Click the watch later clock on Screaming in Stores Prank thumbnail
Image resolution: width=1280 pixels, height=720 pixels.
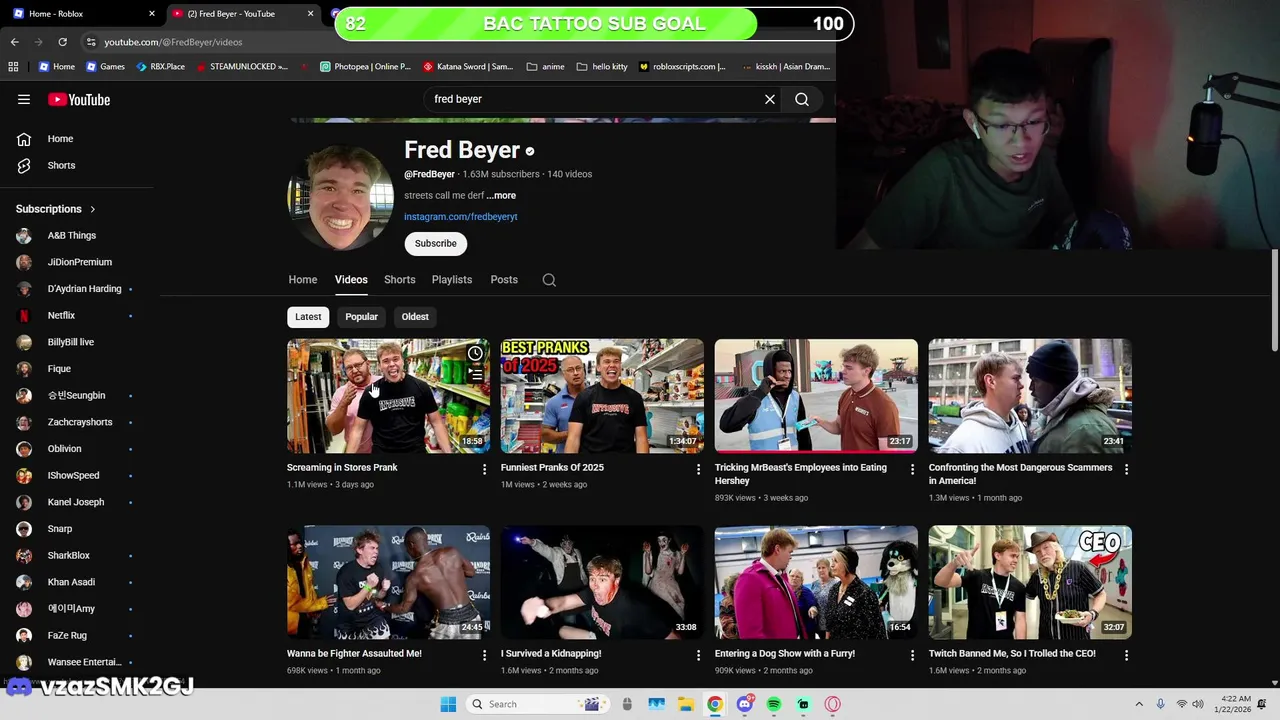click(x=475, y=353)
